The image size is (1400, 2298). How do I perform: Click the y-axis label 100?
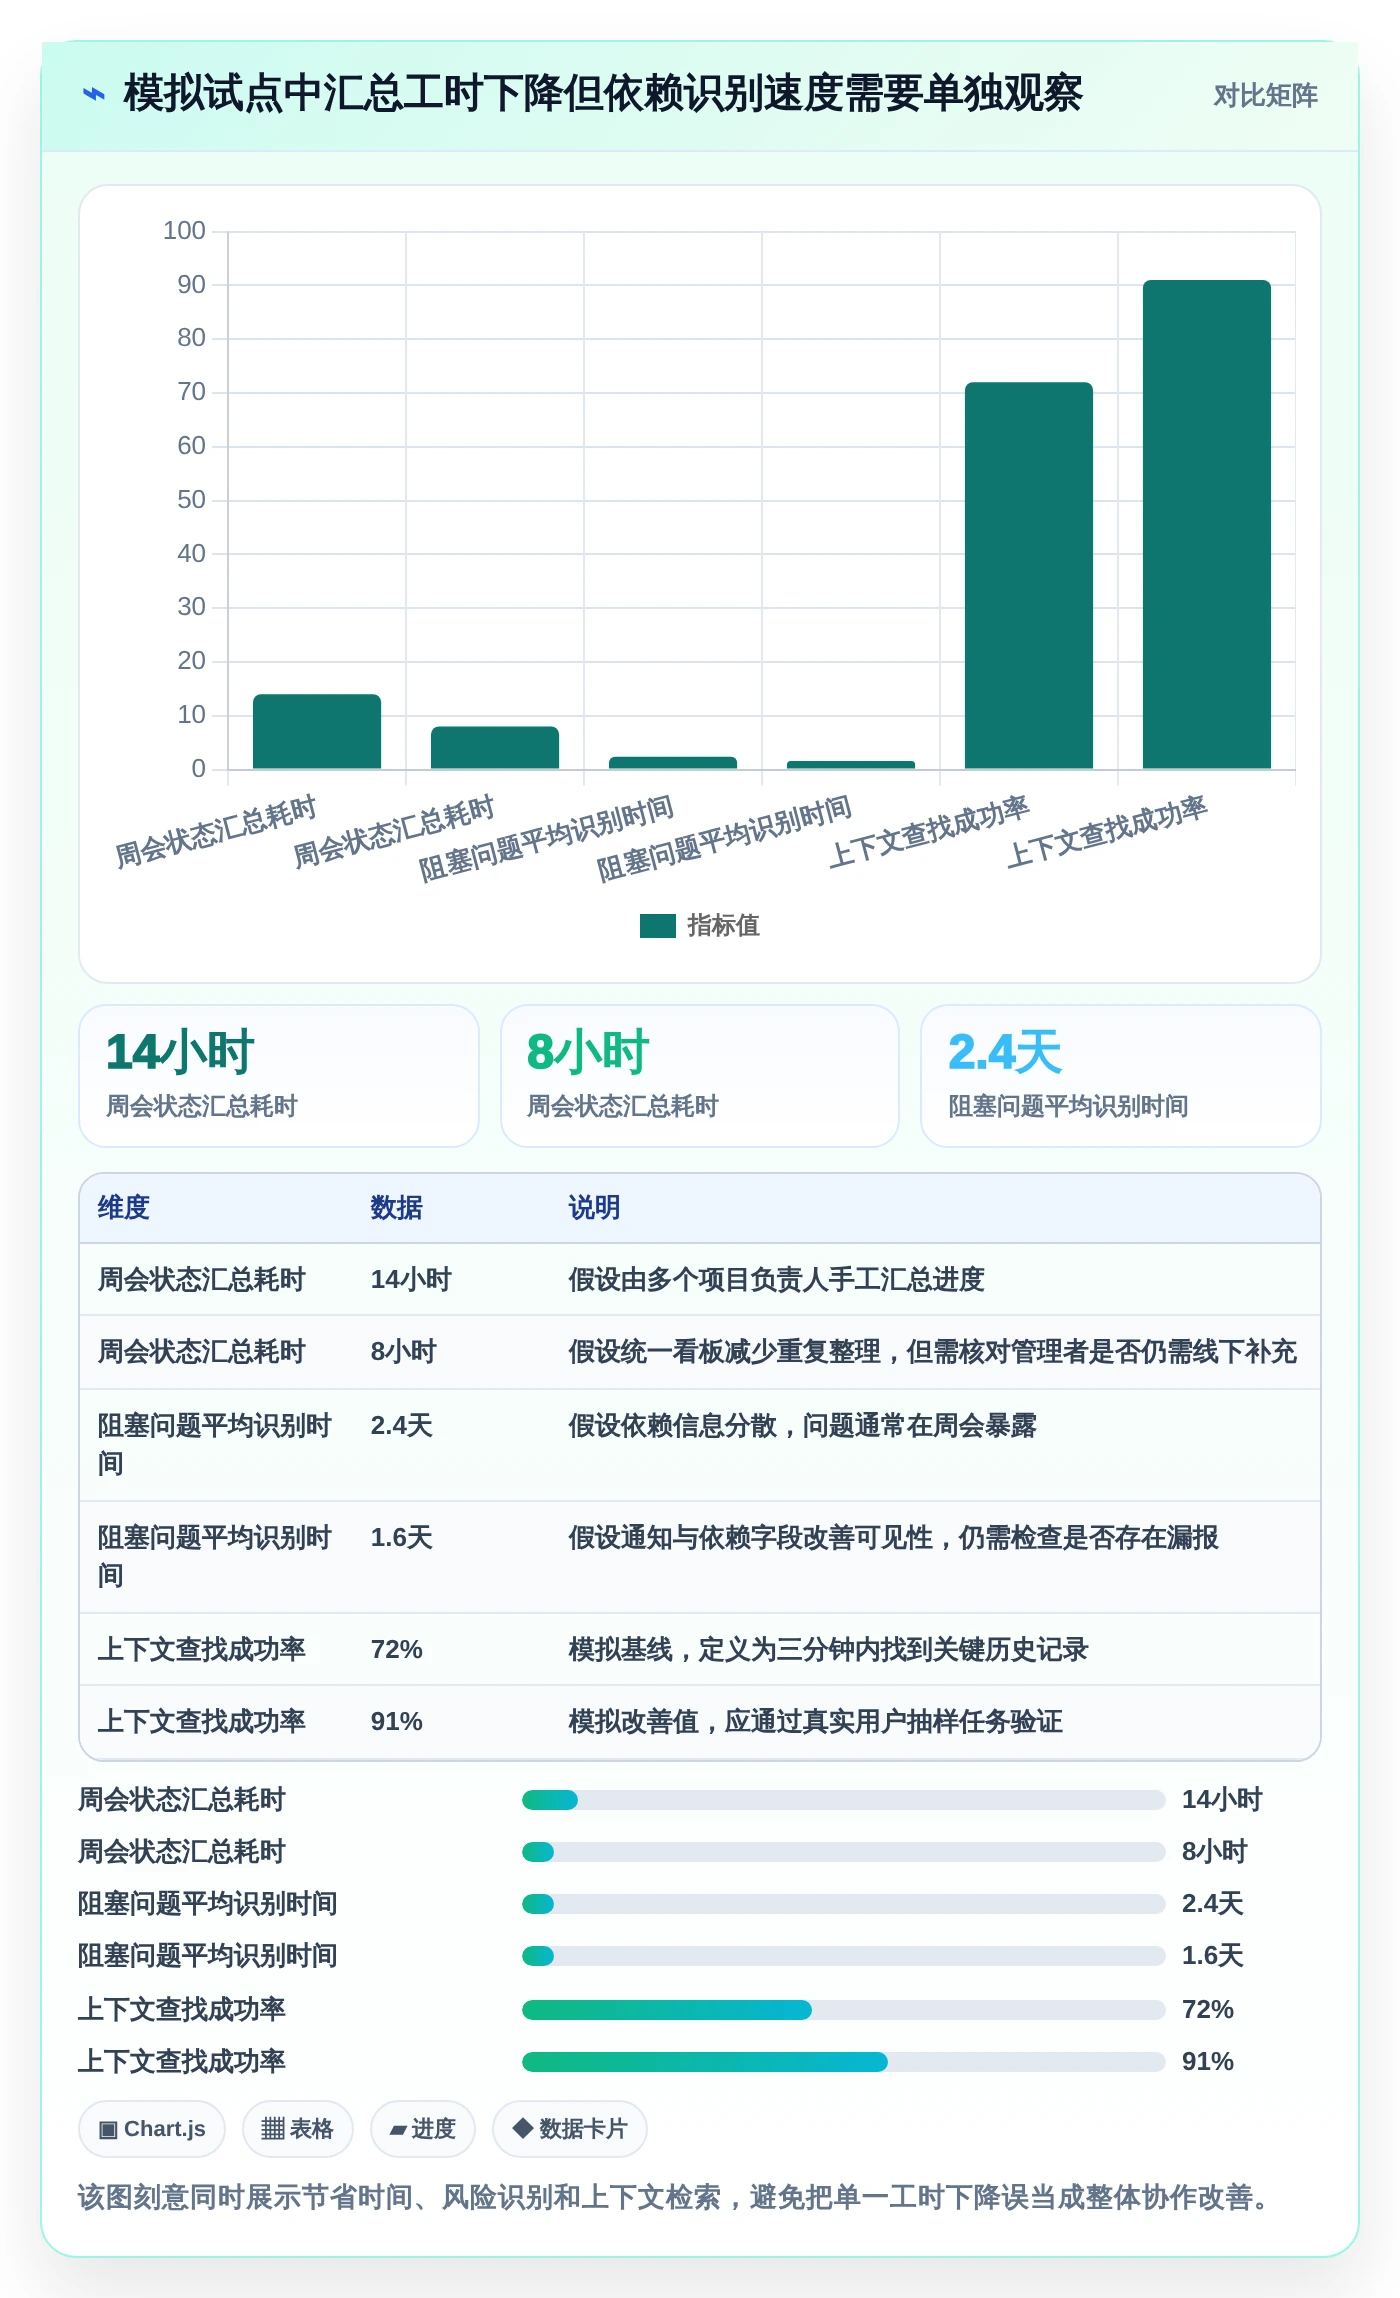(184, 231)
